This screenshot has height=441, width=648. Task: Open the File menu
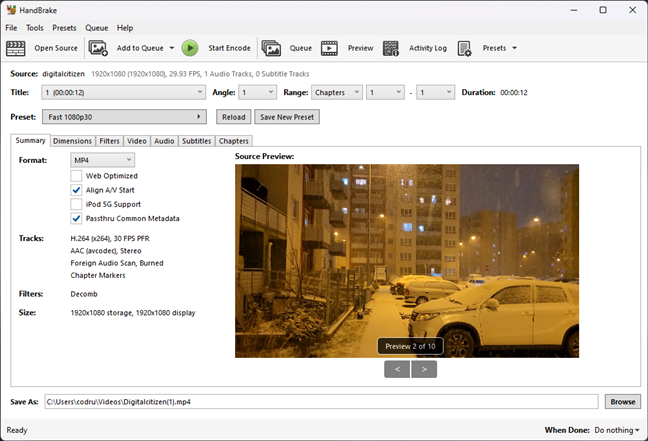pos(11,28)
